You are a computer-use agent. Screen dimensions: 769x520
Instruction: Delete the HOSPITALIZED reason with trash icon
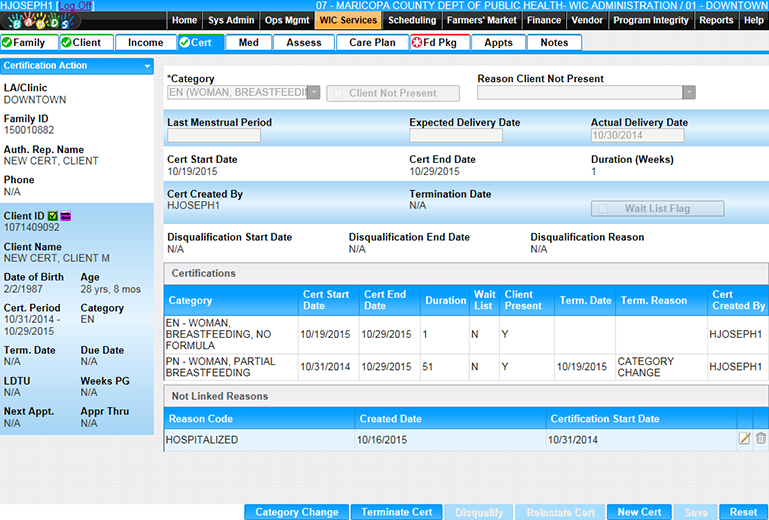(760, 438)
